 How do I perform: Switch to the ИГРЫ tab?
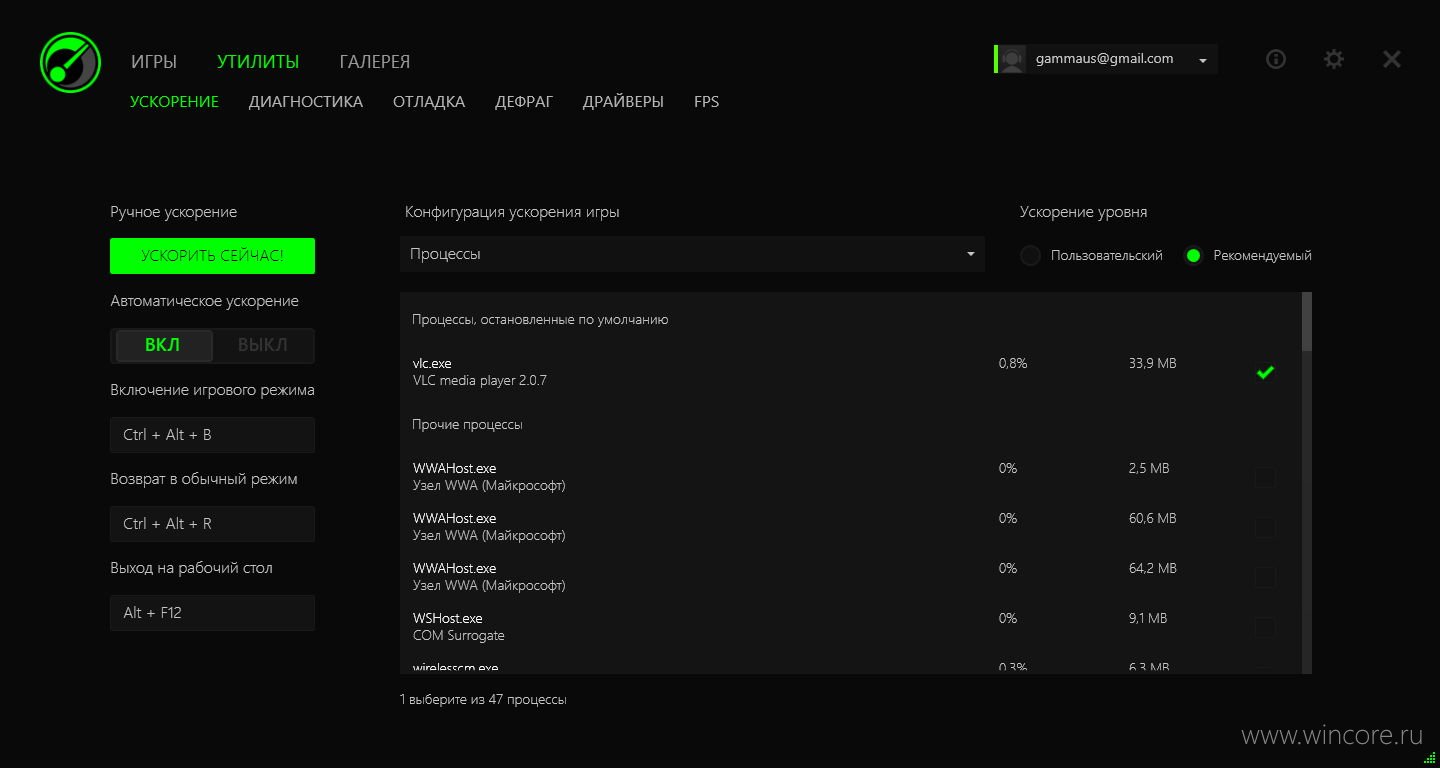click(x=154, y=61)
